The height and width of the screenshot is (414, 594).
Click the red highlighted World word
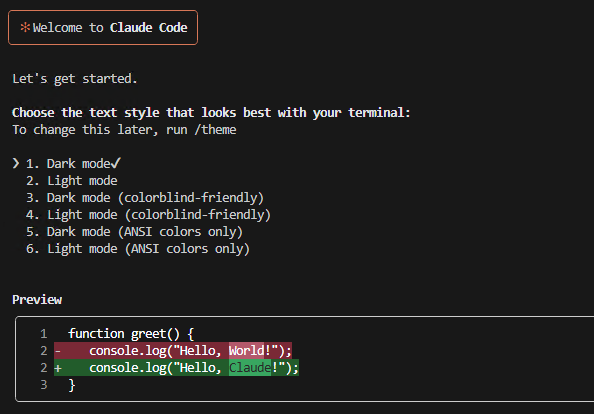pyautogui.click(x=247, y=350)
